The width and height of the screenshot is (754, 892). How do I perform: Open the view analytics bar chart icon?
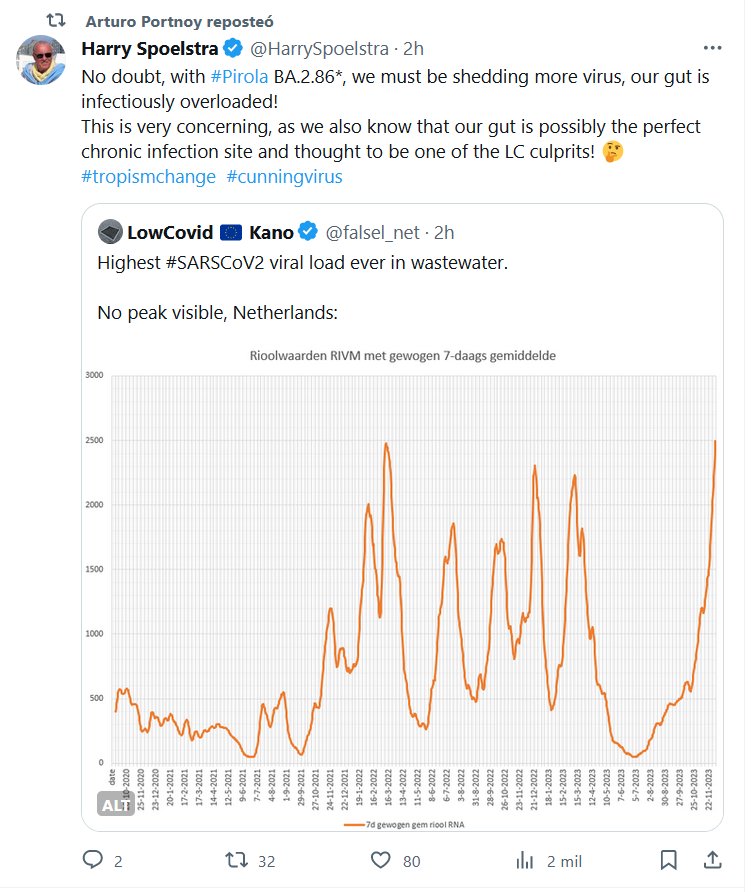[524, 860]
